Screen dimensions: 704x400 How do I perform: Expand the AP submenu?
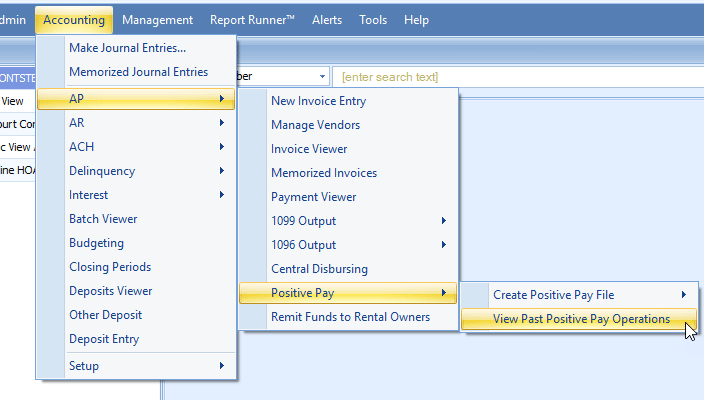(136, 99)
